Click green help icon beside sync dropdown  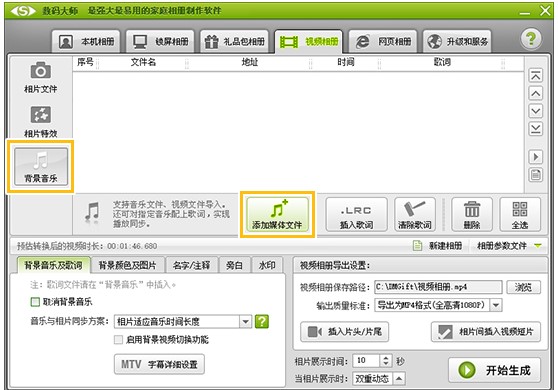click(262, 322)
